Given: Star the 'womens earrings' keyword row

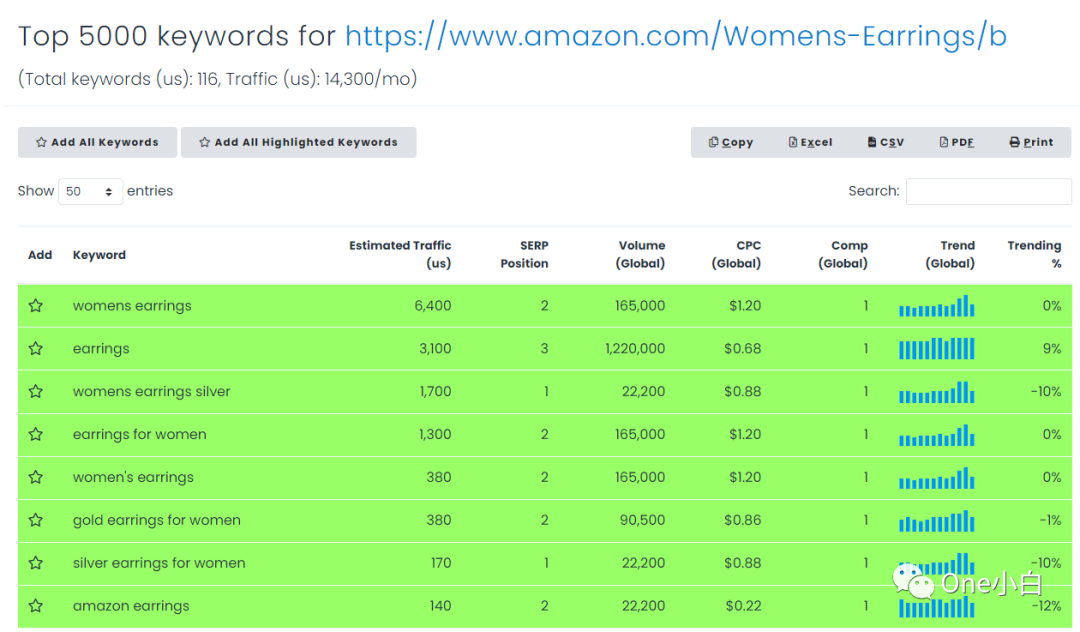Looking at the screenshot, I should pos(36,306).
